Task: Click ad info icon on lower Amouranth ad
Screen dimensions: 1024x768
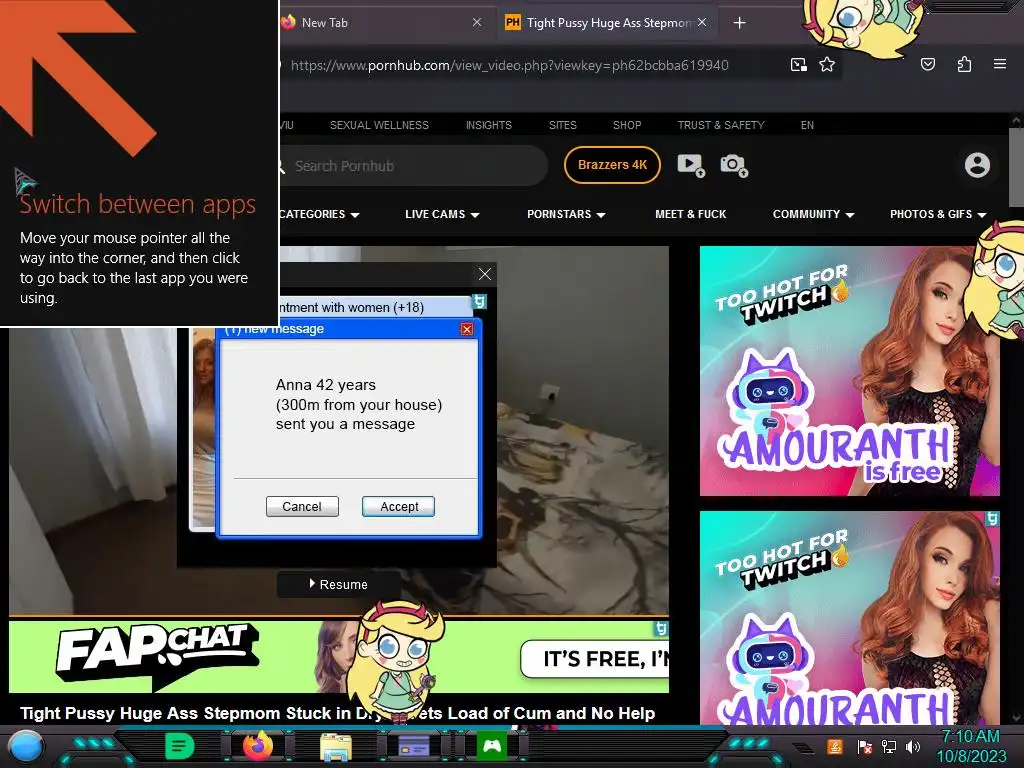Action: point(993,519)
